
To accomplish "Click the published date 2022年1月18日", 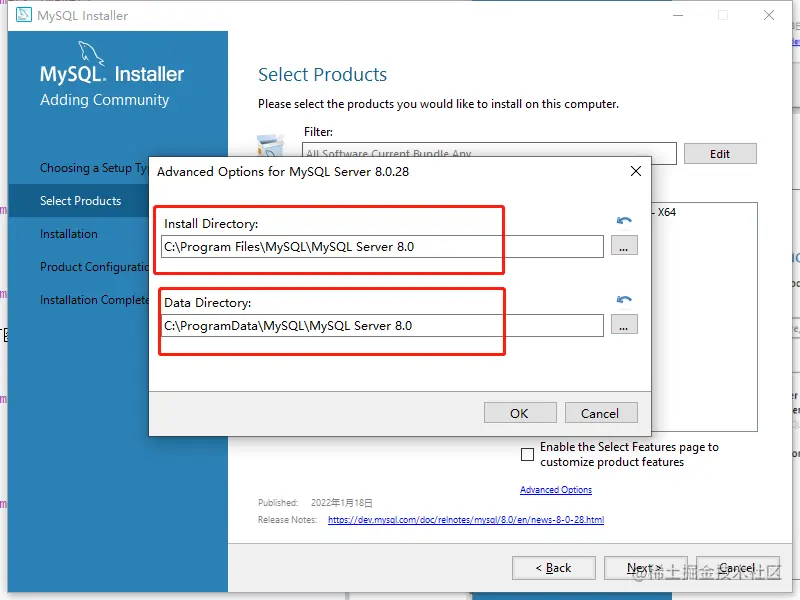I will click(x=342, y=503).
